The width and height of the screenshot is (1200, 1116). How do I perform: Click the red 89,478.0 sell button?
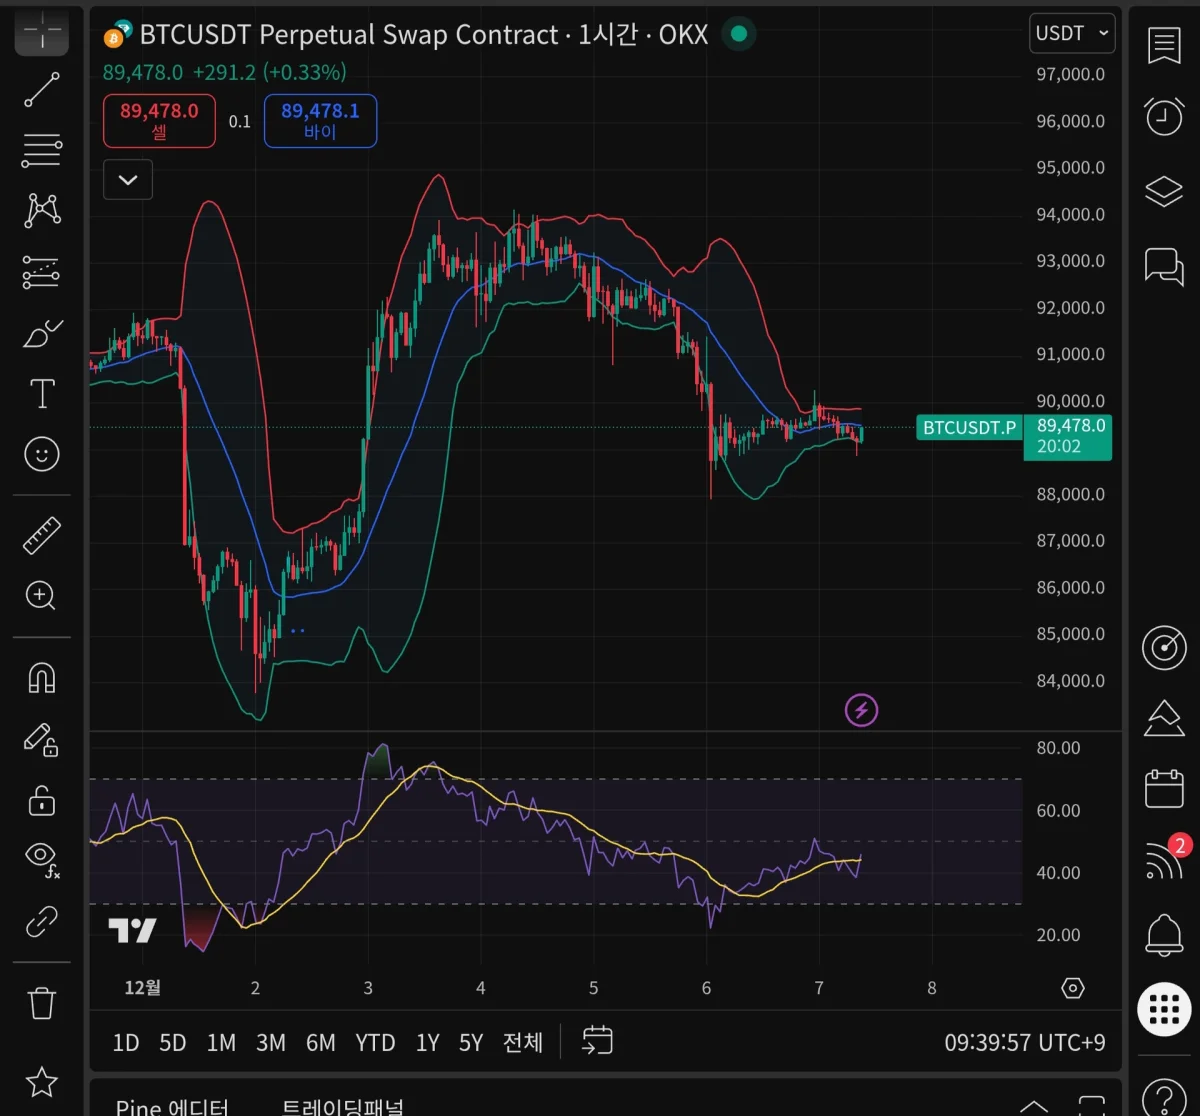click(x=159, y=120)
